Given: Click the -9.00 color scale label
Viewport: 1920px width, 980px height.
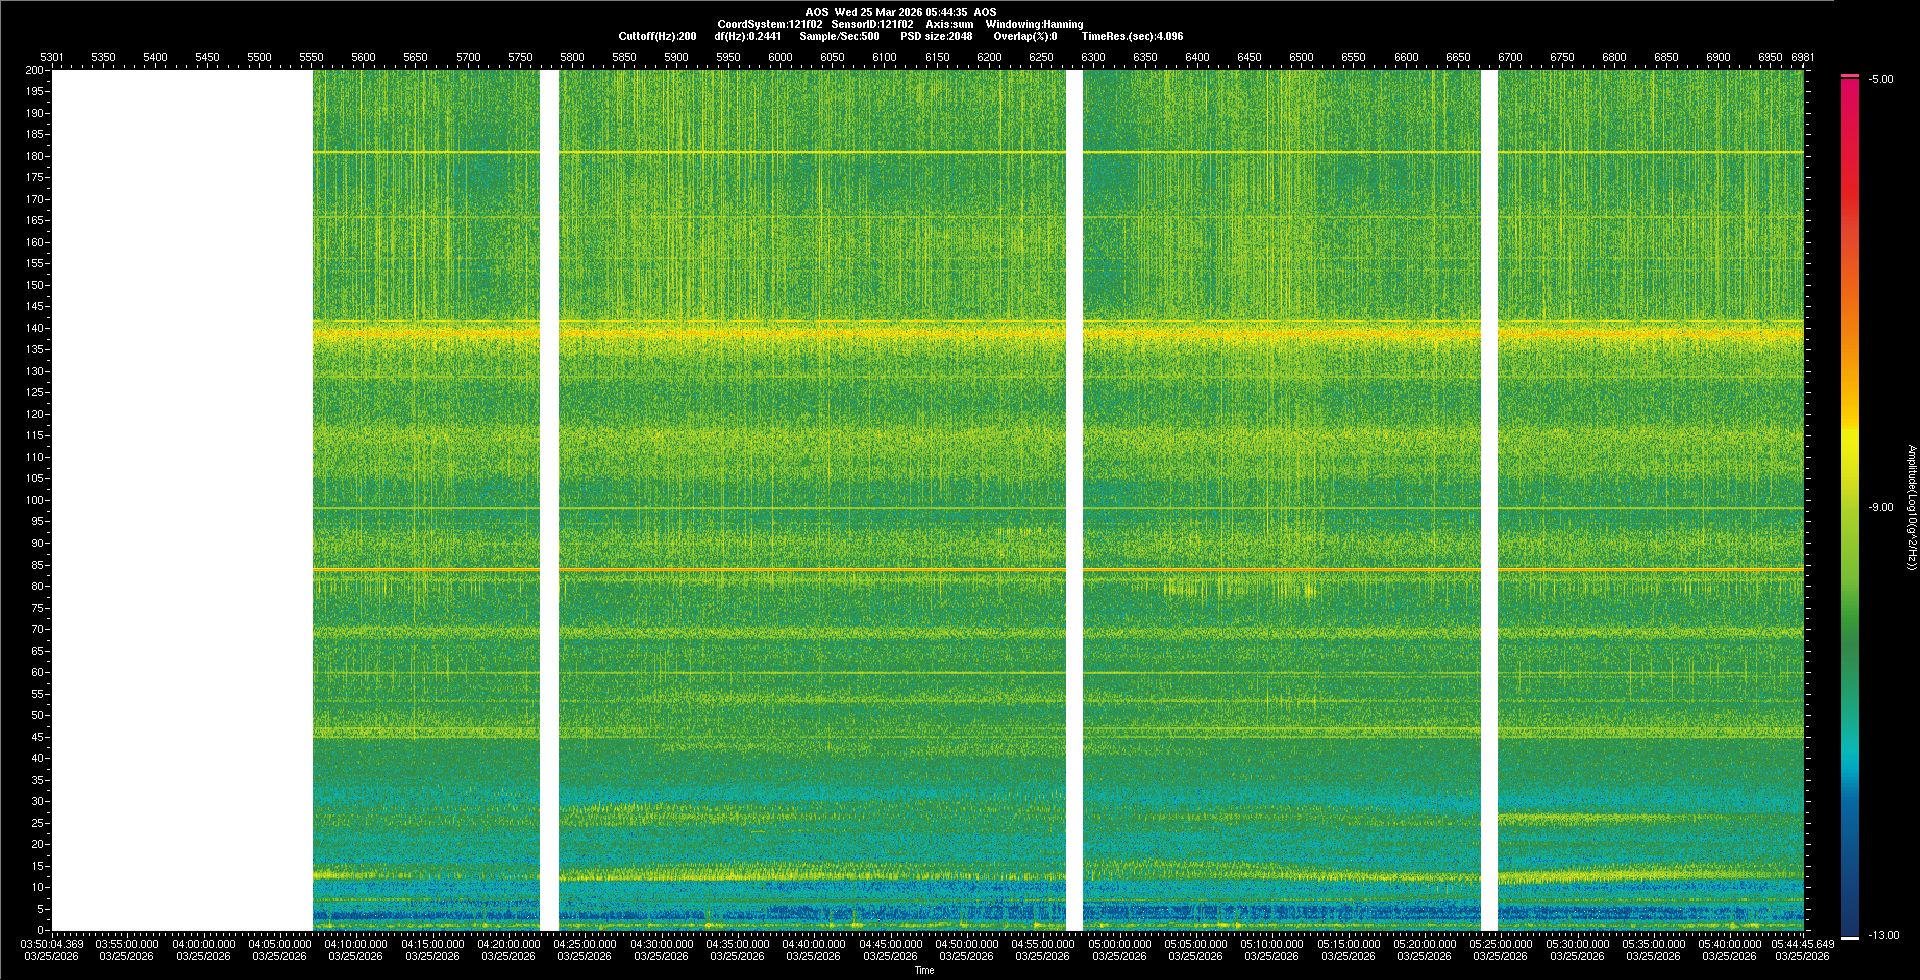Looking at the screenshot, I should 1880,508.
